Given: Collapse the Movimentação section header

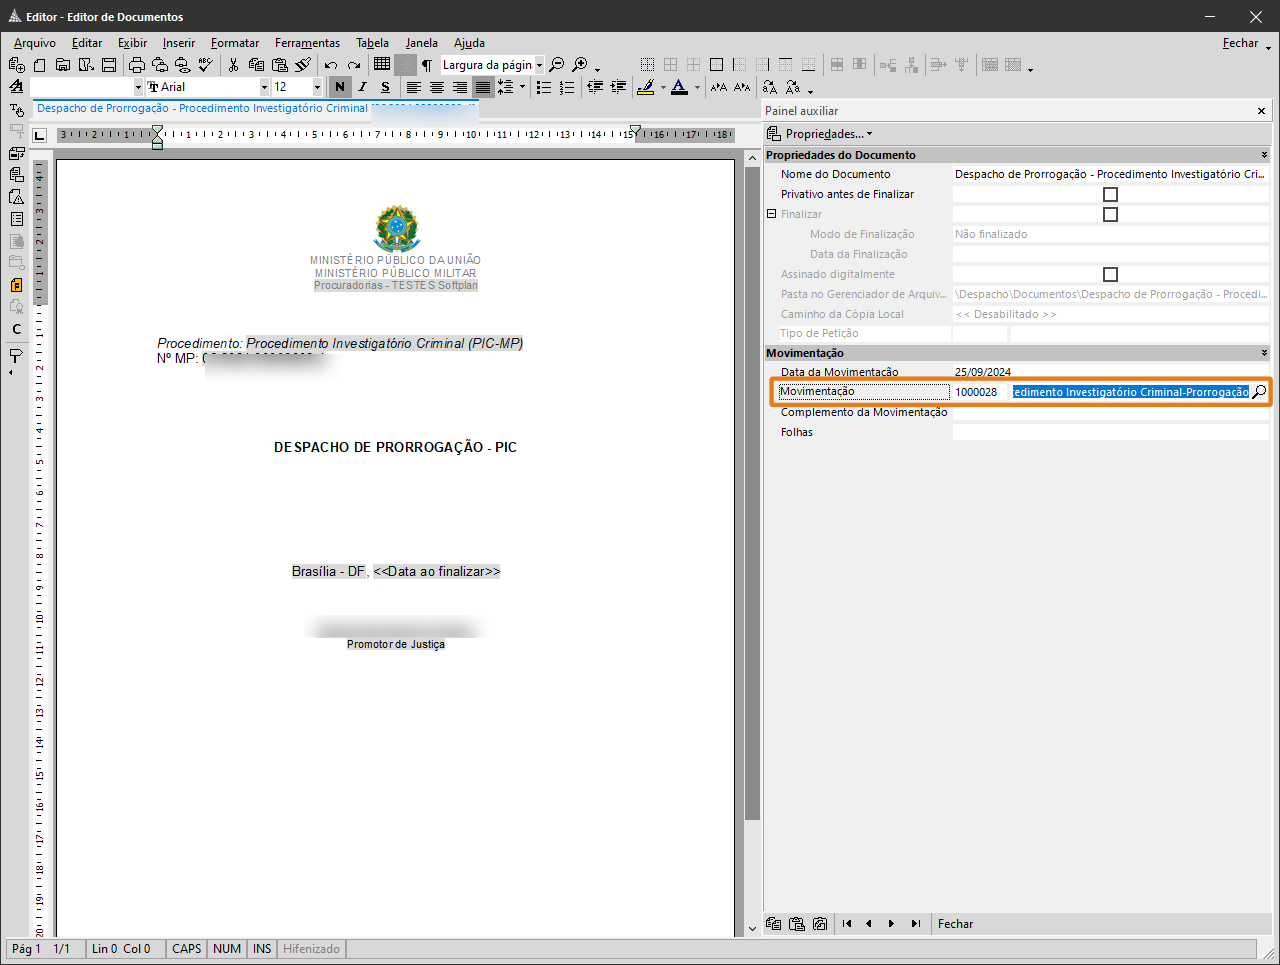Looking at the screenshot, I should tap(1264, 353).
